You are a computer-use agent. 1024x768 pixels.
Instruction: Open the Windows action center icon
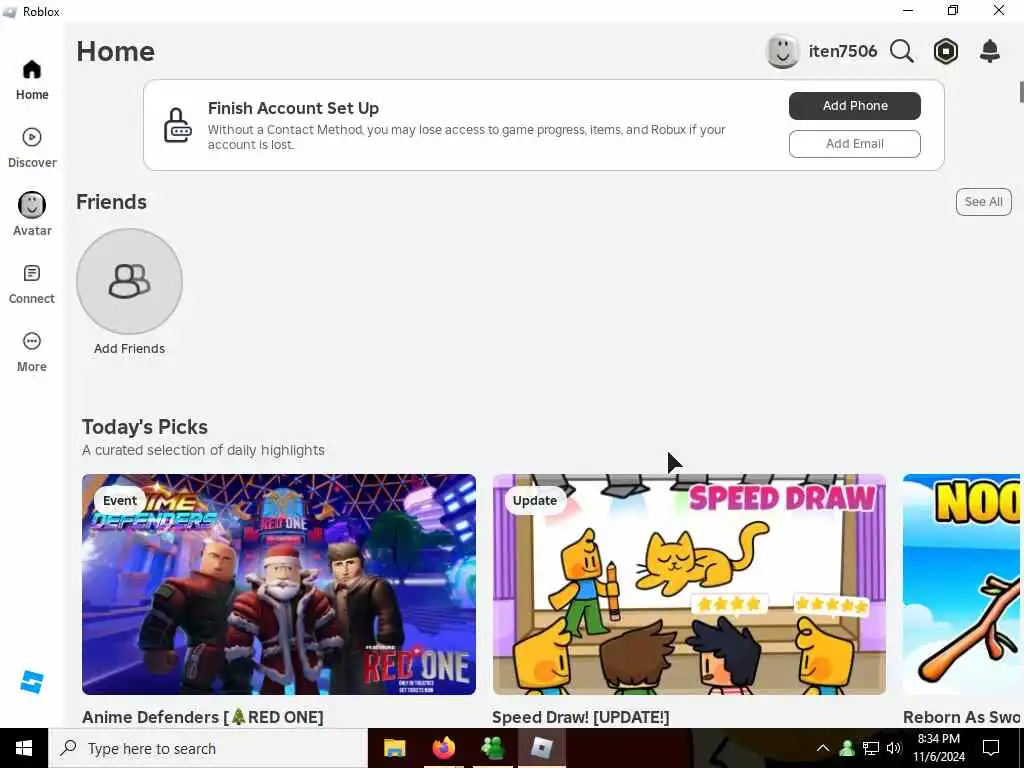click(x=991, y=748)
